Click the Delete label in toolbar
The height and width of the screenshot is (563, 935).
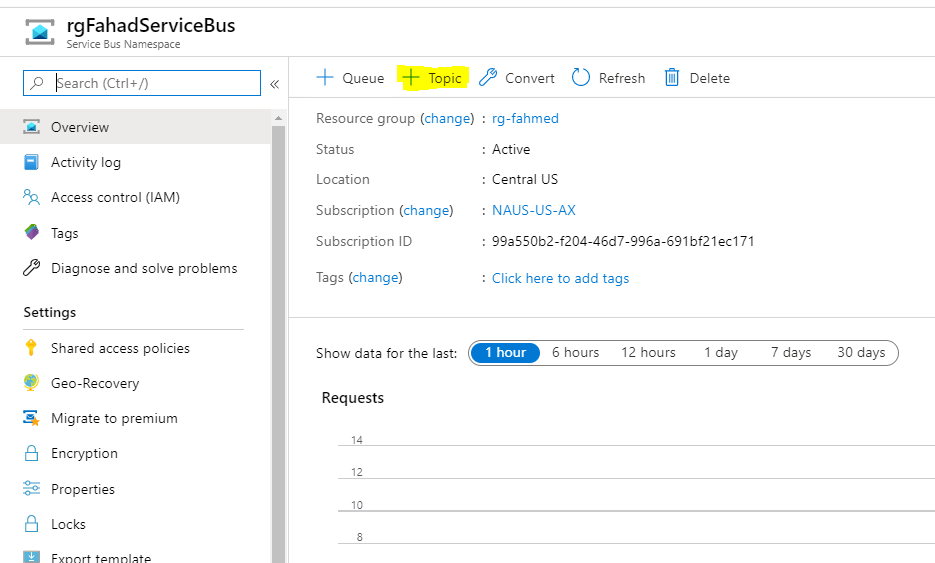pyautogui.click(x=710, y=78)
